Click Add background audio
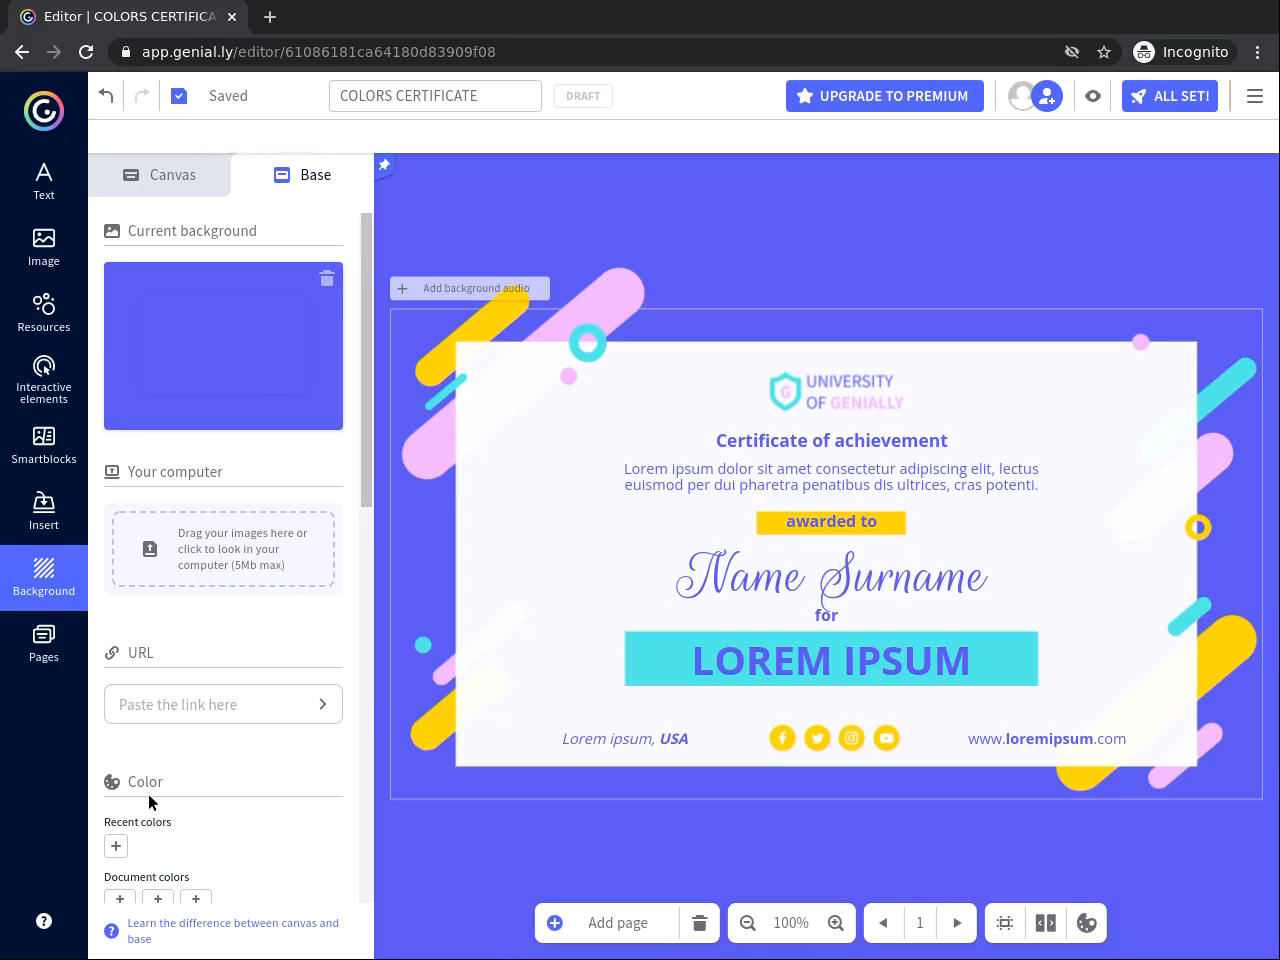Viewport: 1280px width, 960px height. (x=470, y=288)
